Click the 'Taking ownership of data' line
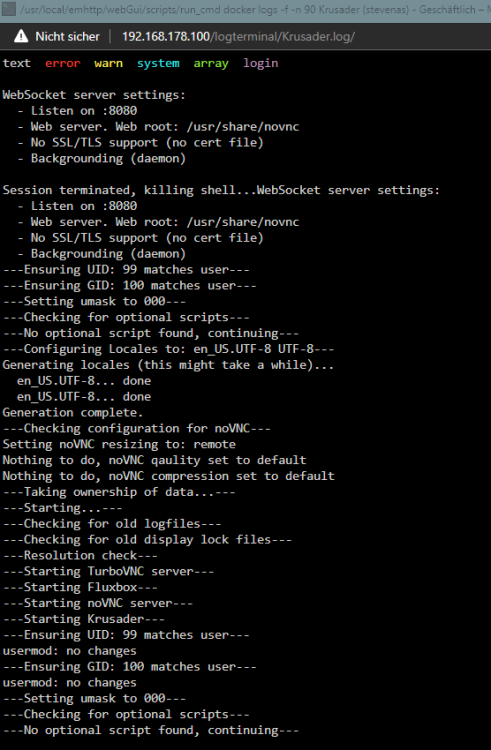The height and width of the screenshot is (750, 491). pos(119,492)
